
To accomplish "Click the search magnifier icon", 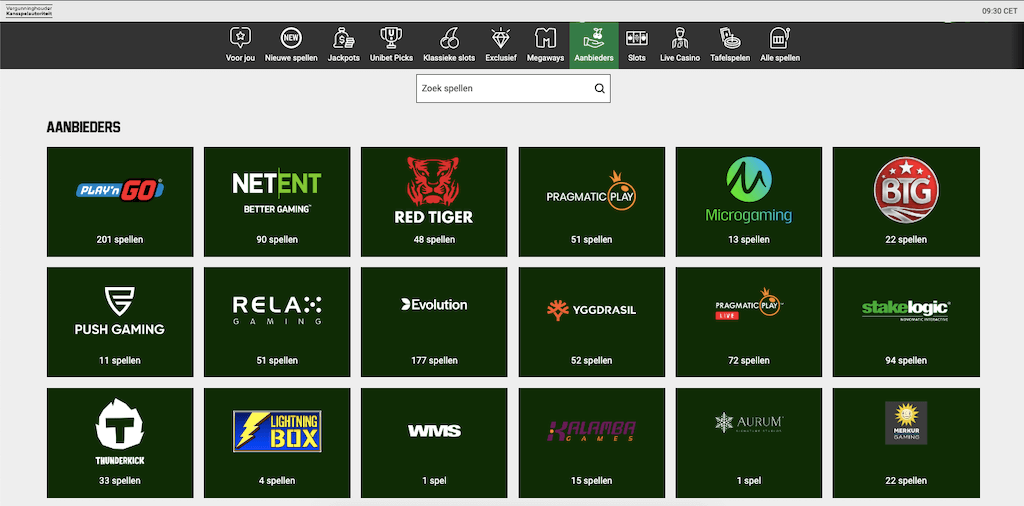I will [x=600, y=89].
